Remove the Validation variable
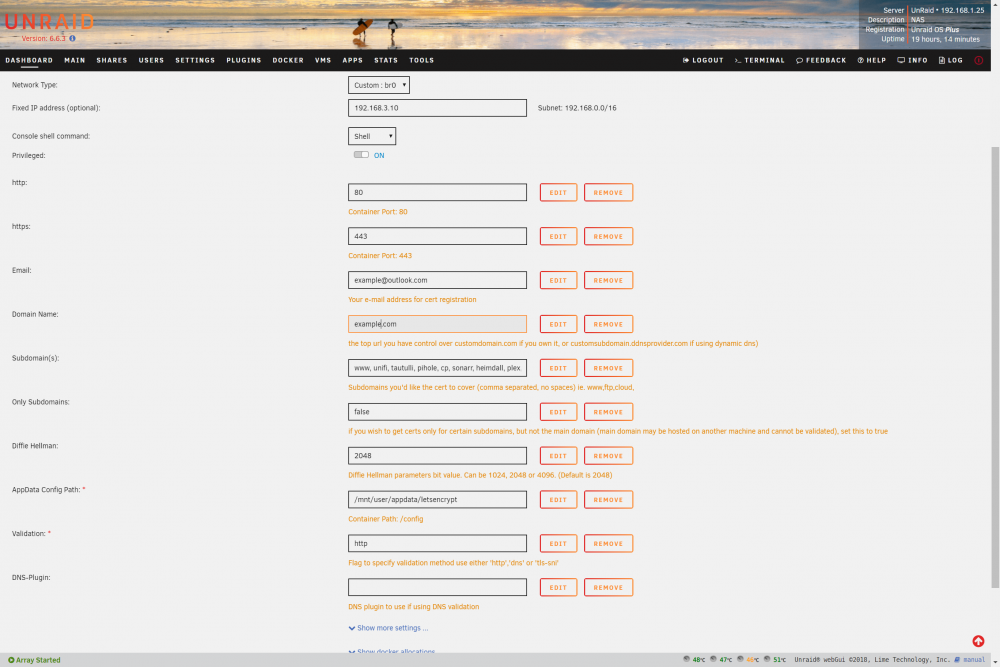 pos(608,544)
